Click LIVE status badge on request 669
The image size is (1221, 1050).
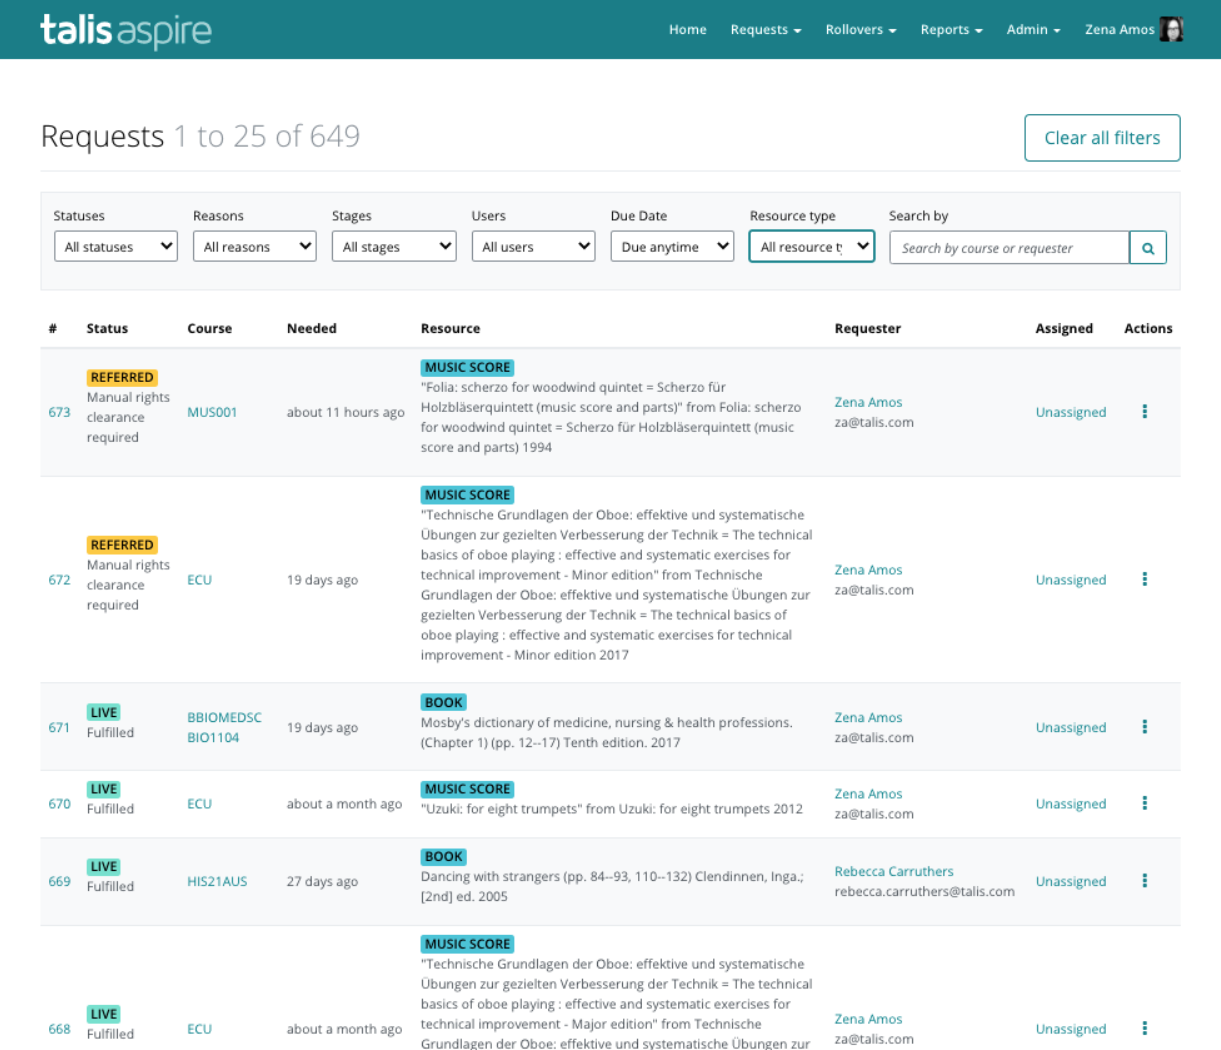104,866
